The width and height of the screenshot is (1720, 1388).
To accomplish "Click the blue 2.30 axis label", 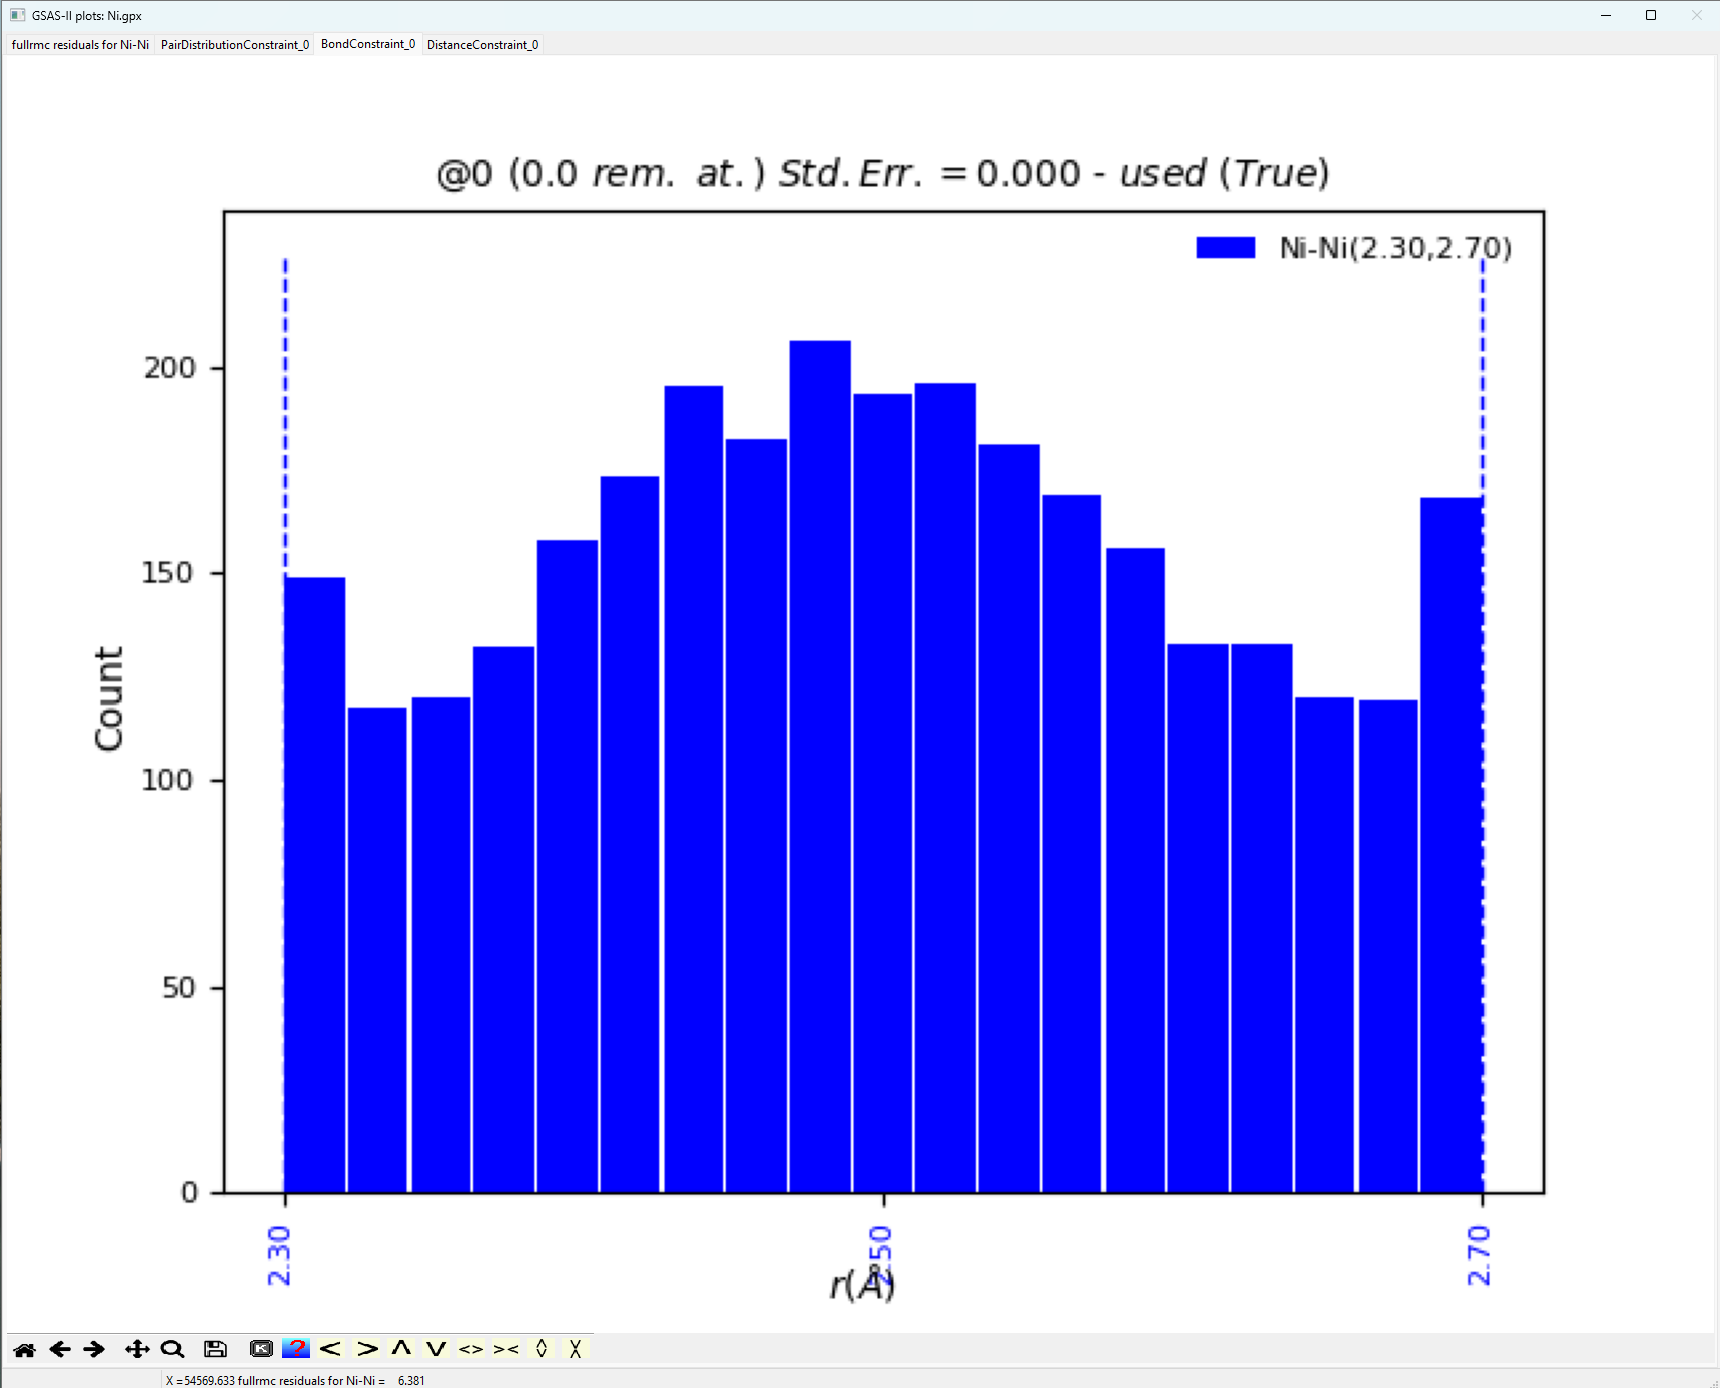I will tap(279, 1256).
